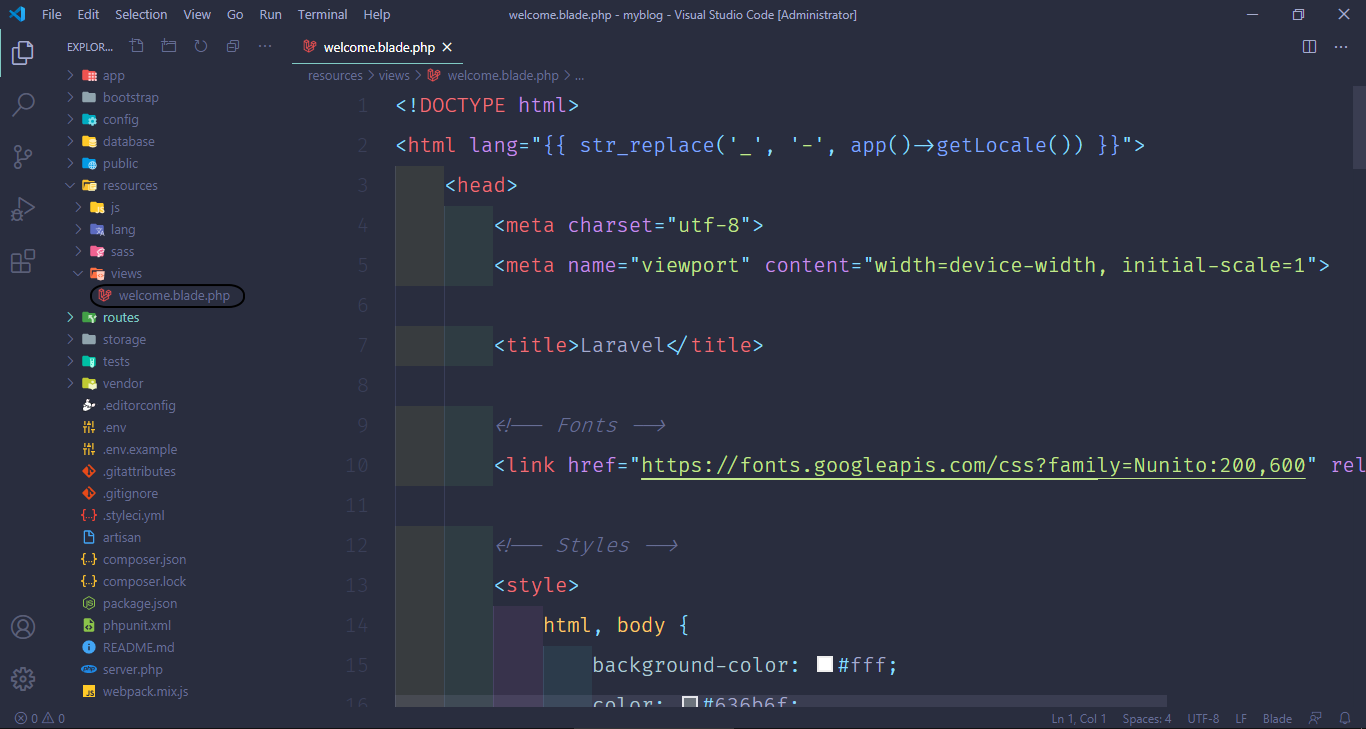Open the Selection menu
Screen dimensions: 1366x729
tap(141, 14)
